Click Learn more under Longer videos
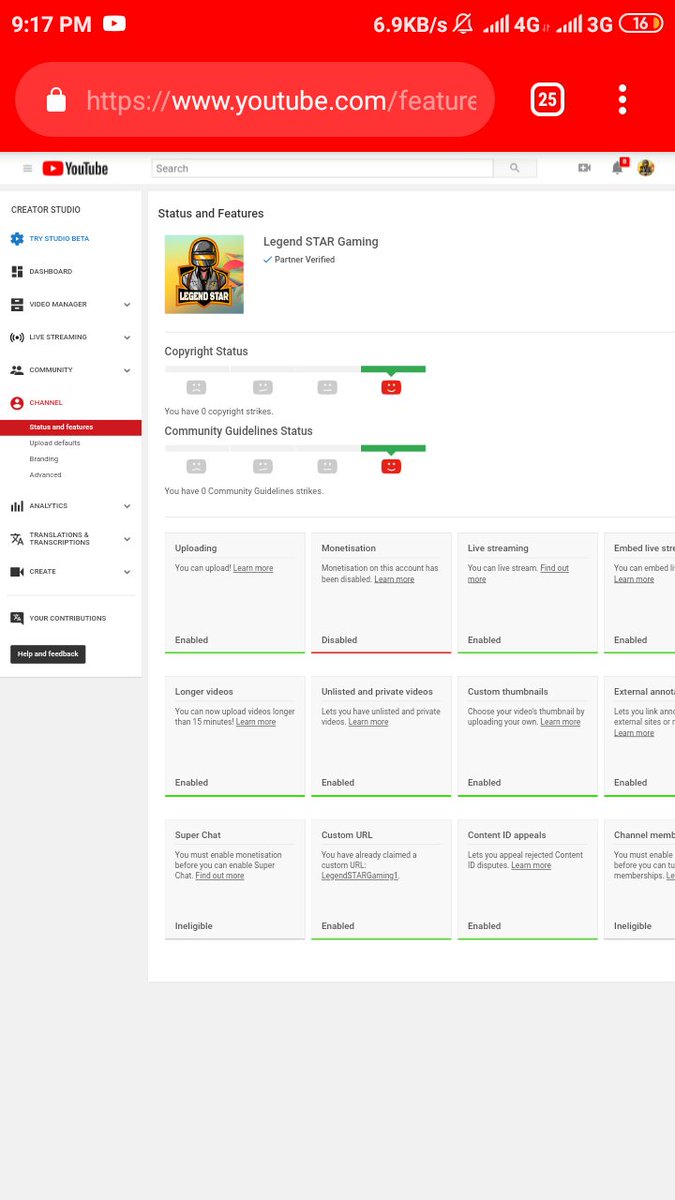675x1200 pixels. click(256, 722)
